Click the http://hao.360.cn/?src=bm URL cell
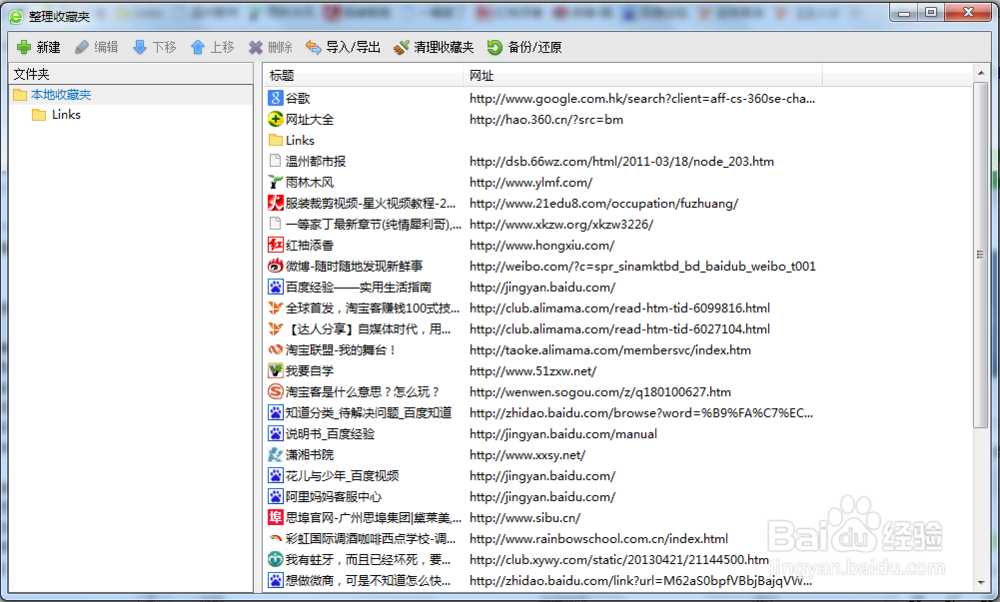 (x=547, y=119)
